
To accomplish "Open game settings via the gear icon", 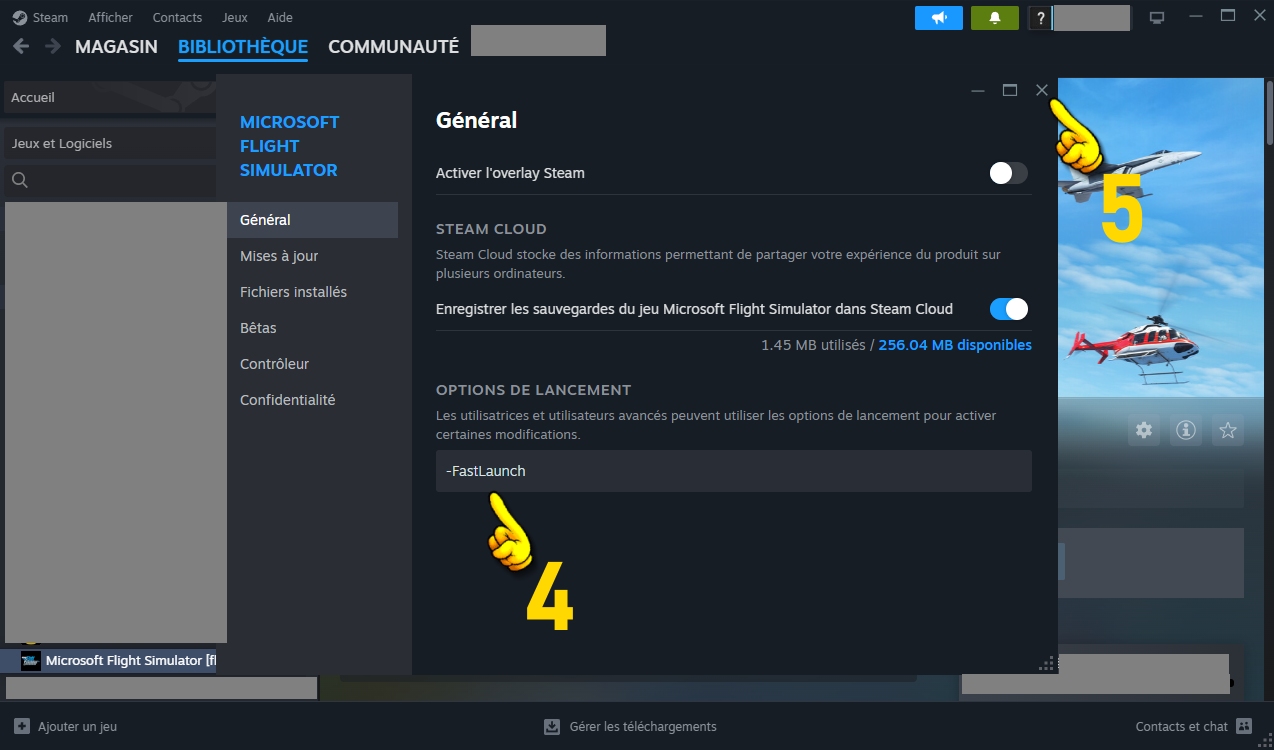I will click(x=1144, y=430).
